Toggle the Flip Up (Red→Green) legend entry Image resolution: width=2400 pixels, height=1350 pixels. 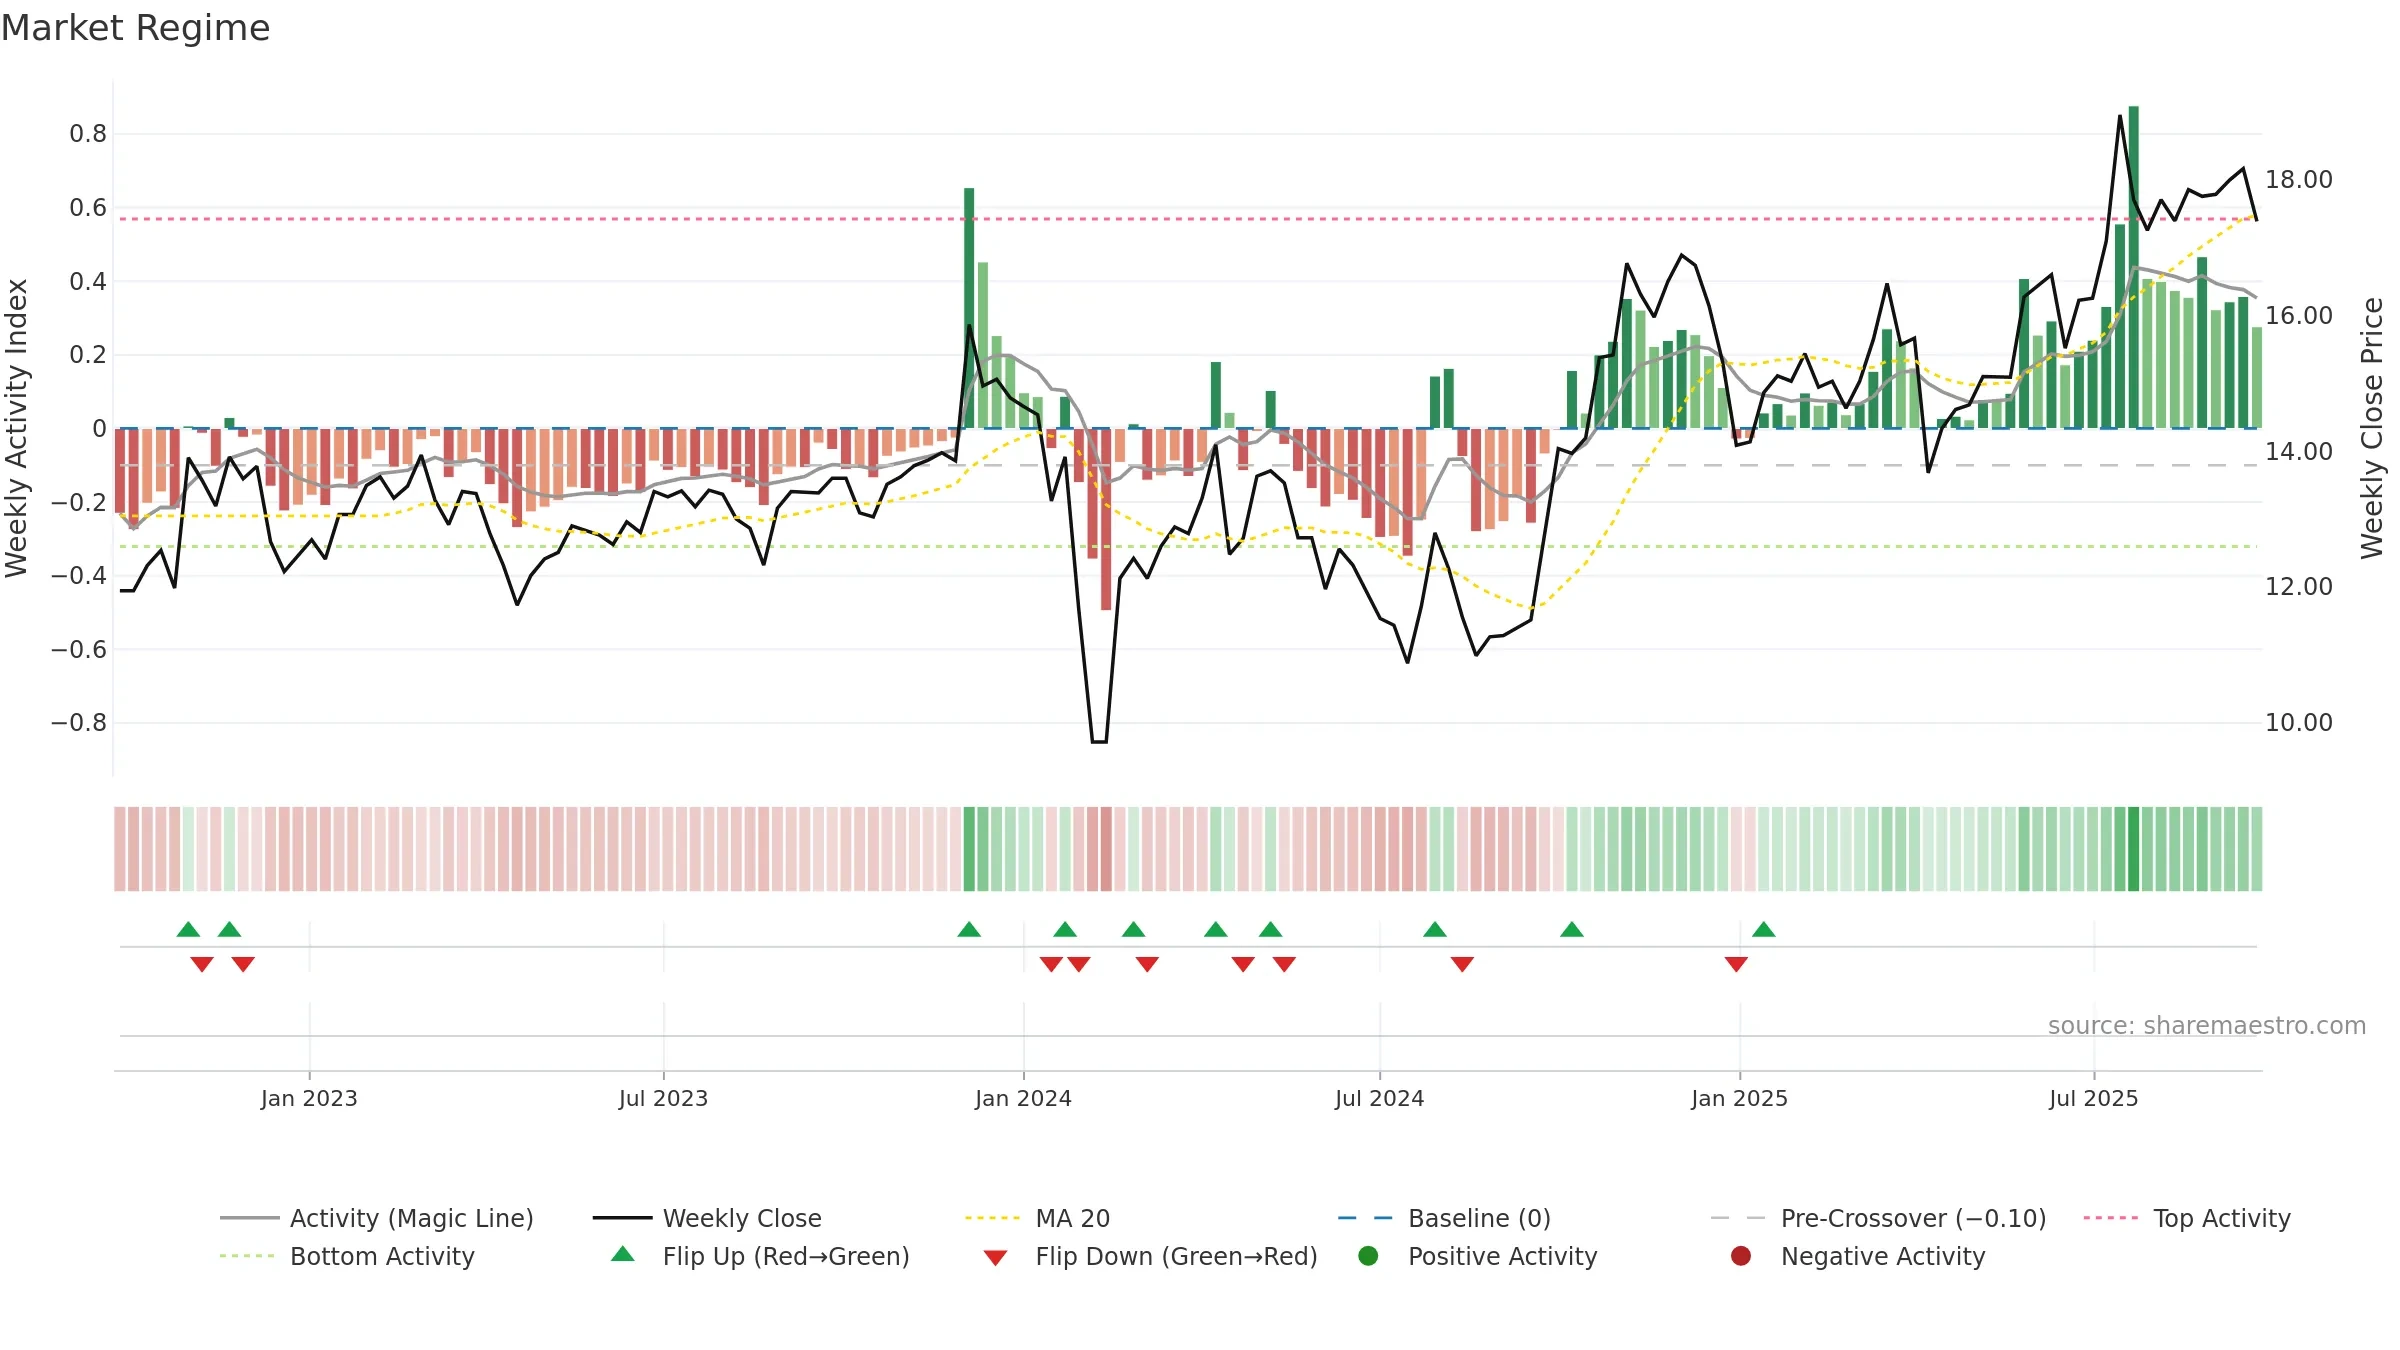point(760,1256)
